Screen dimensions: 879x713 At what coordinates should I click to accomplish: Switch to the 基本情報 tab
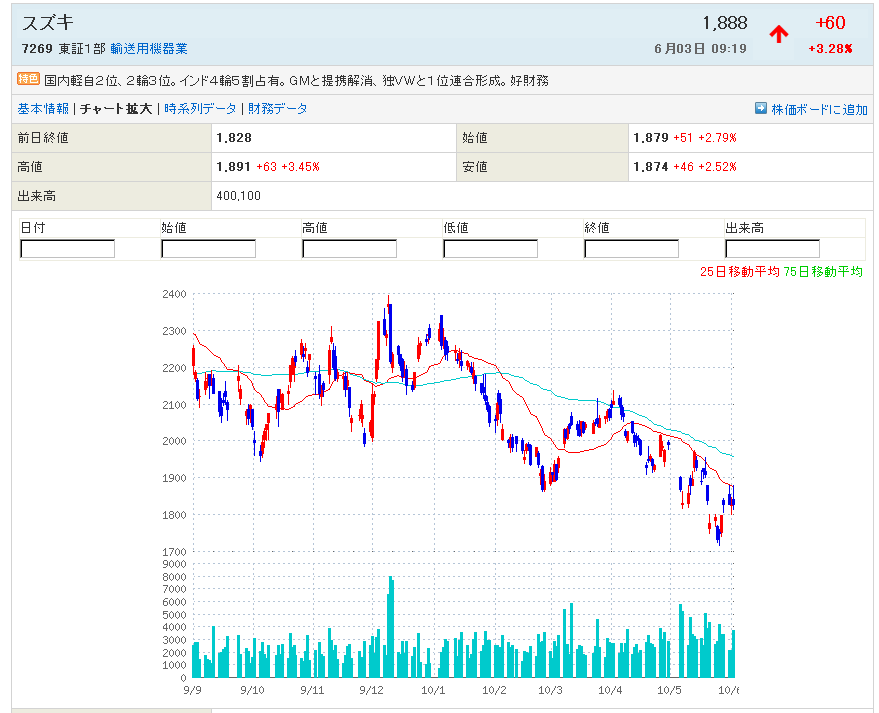pos(43,109)
